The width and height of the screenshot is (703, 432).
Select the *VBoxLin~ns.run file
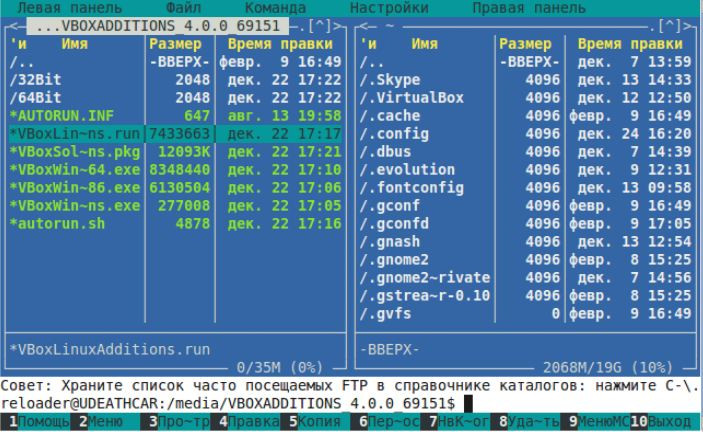pyautogui.click(x=175, y=134)
